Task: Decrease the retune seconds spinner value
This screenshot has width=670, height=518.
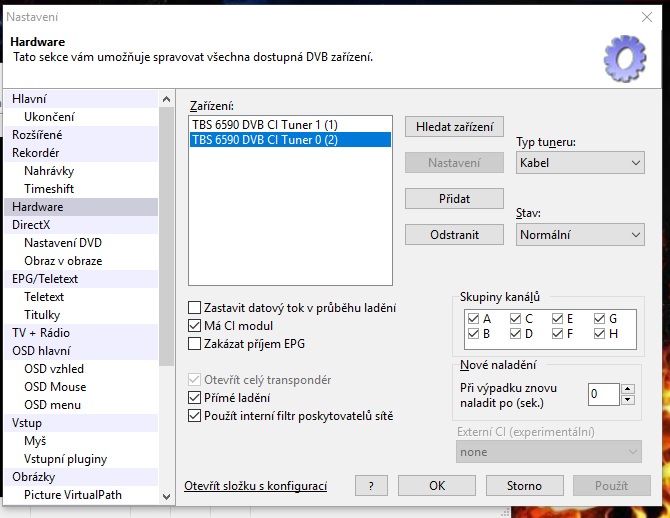Action: pyautogui.click(x=627, y=400)
